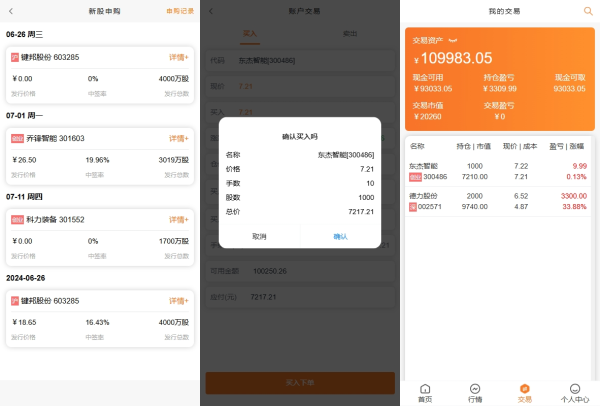The image size is (600, 406).
Task: Click the 现价 | 成本 column header
Action: click(x=520, y=146)
